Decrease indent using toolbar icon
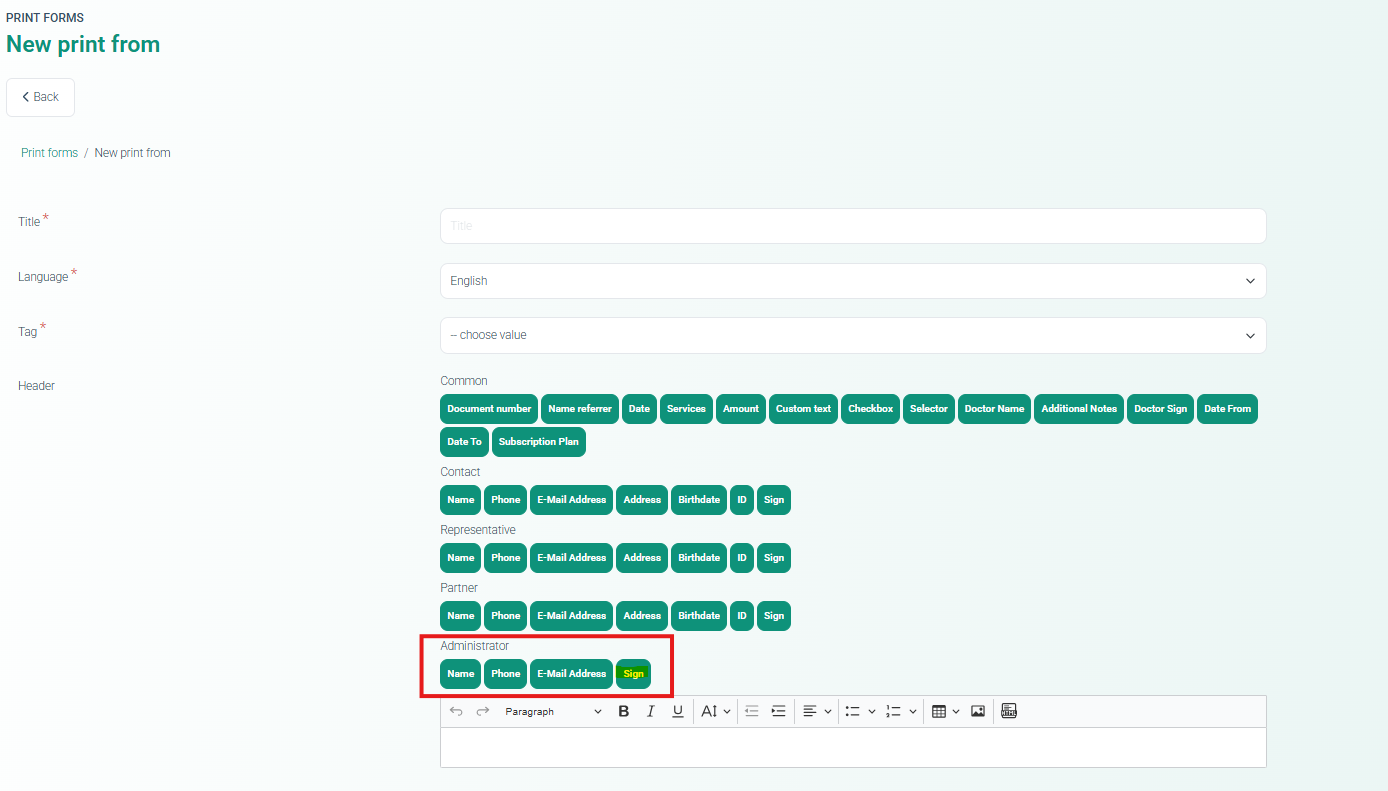The image size is (1388, 791). [x=752, y=711]
